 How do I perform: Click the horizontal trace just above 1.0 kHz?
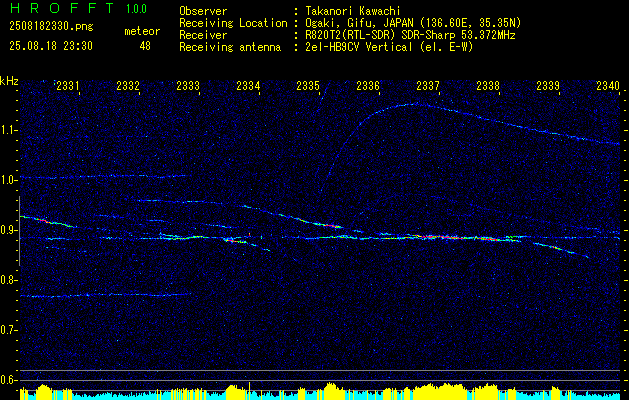(104, 176)
